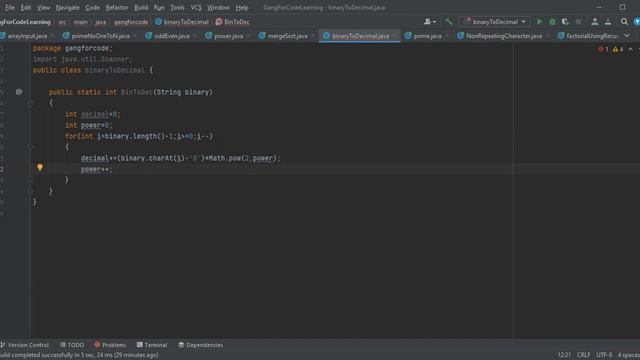This screenshot has width=640, height=360.
Task: Click the grey Stop square icon
Action: pyautogui.click(x=578, y=22)
